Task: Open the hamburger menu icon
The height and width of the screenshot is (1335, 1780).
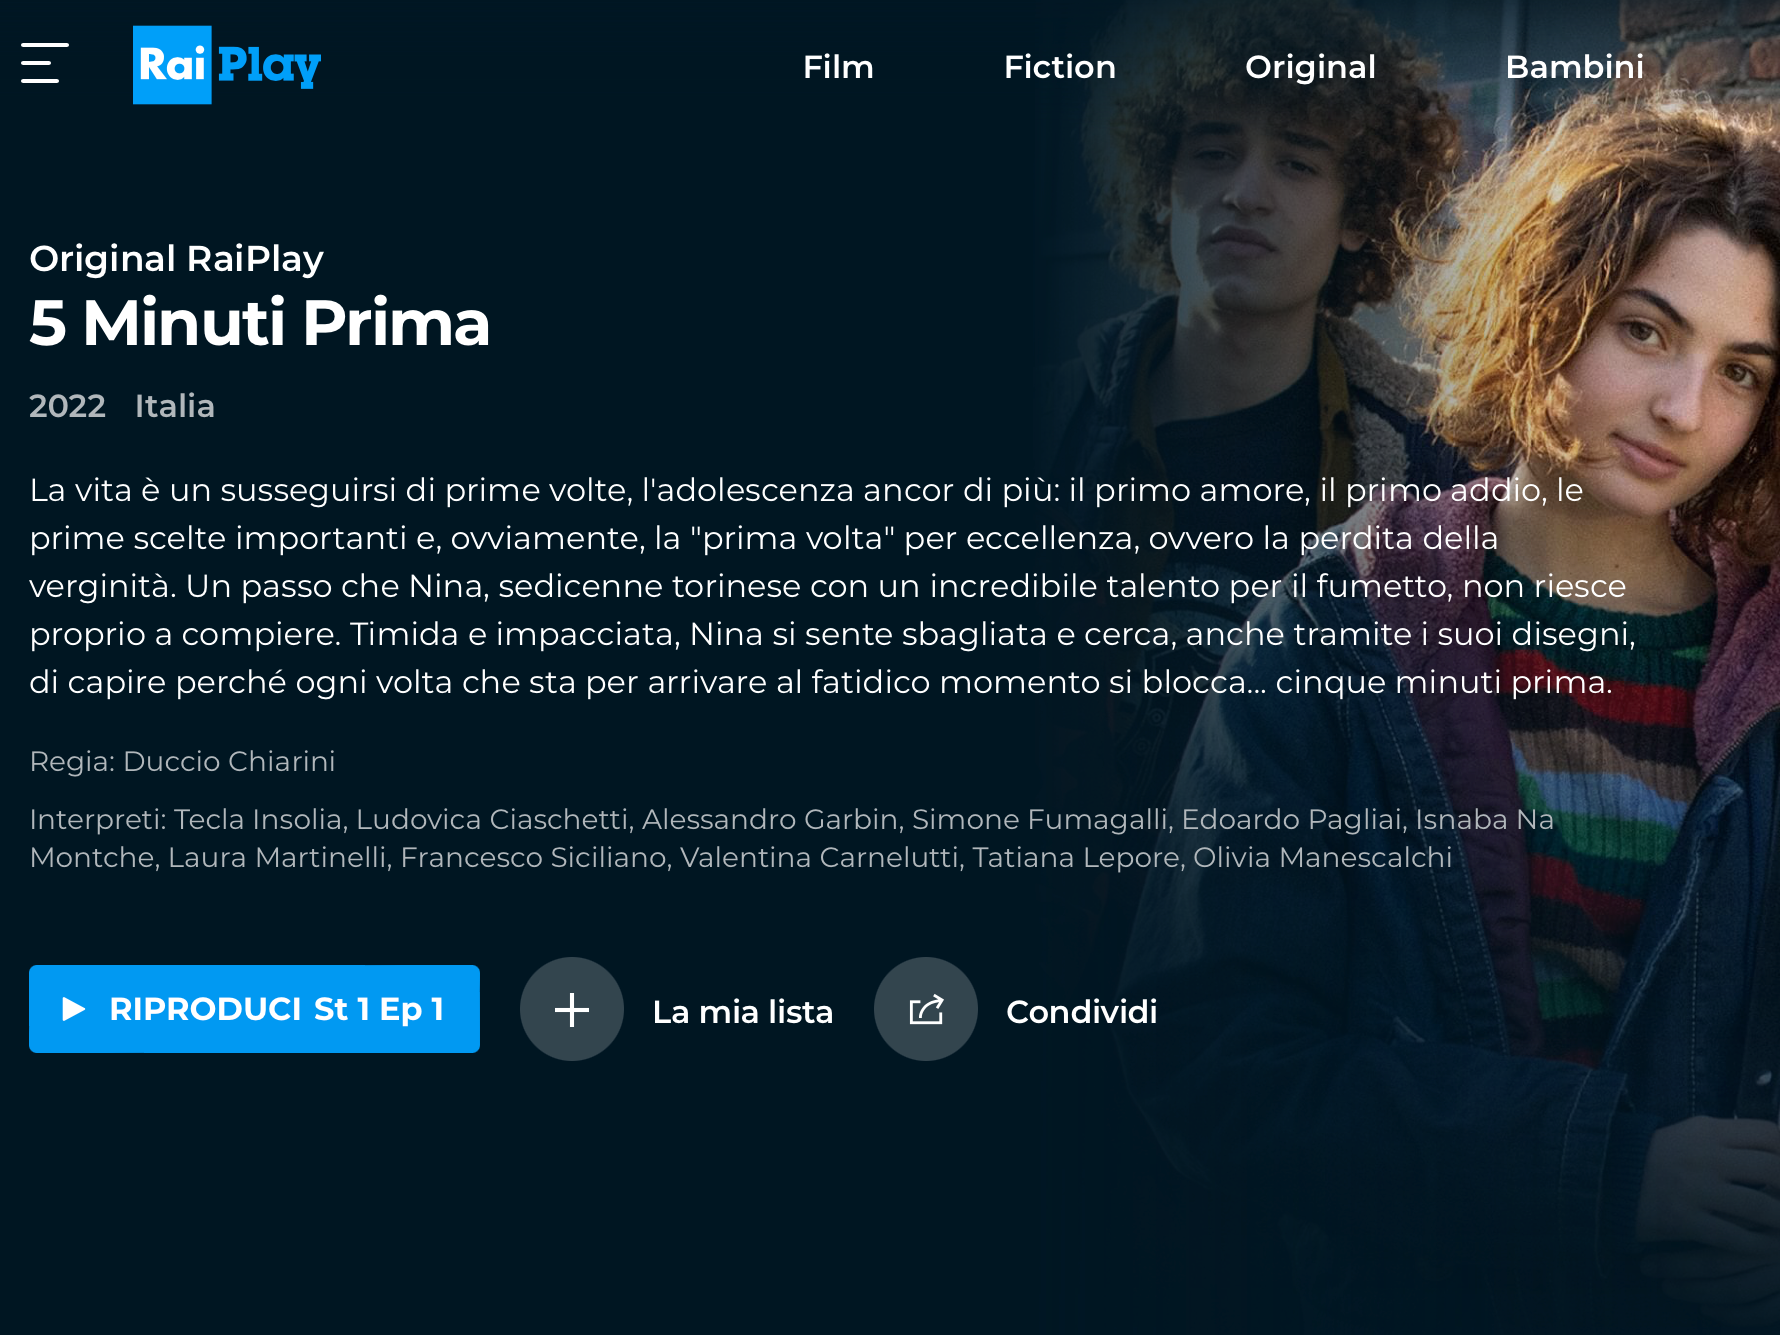Action: (45, 63)
